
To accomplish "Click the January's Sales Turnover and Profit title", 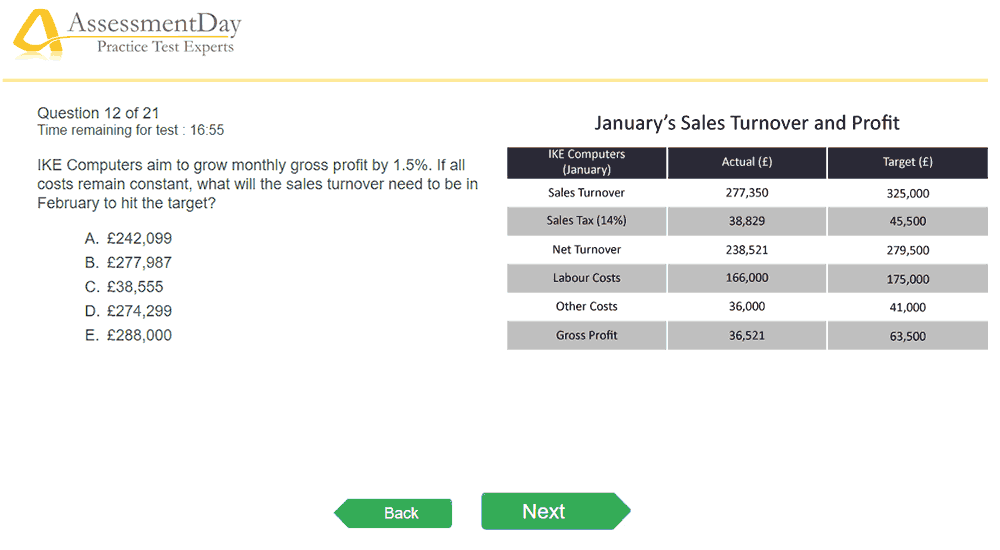I will click(747, 123).
